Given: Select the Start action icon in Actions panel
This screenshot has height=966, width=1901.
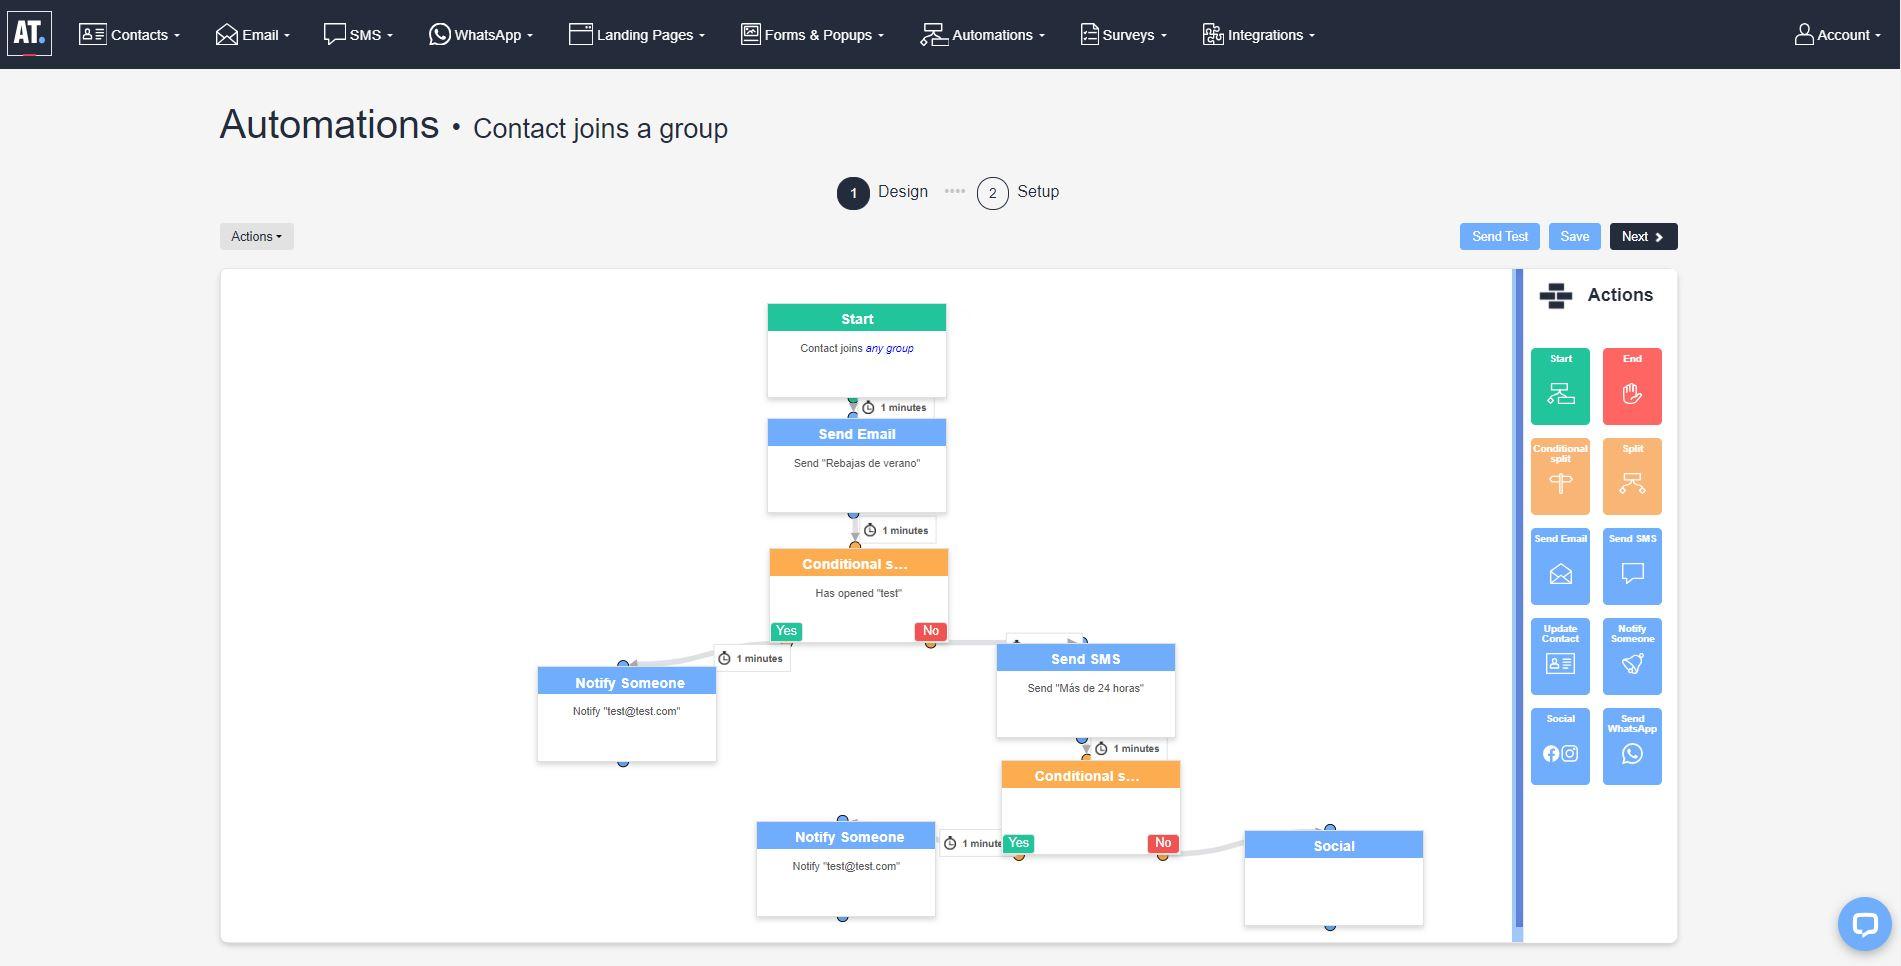Looking at the screenshot, I should [1560, 386].
